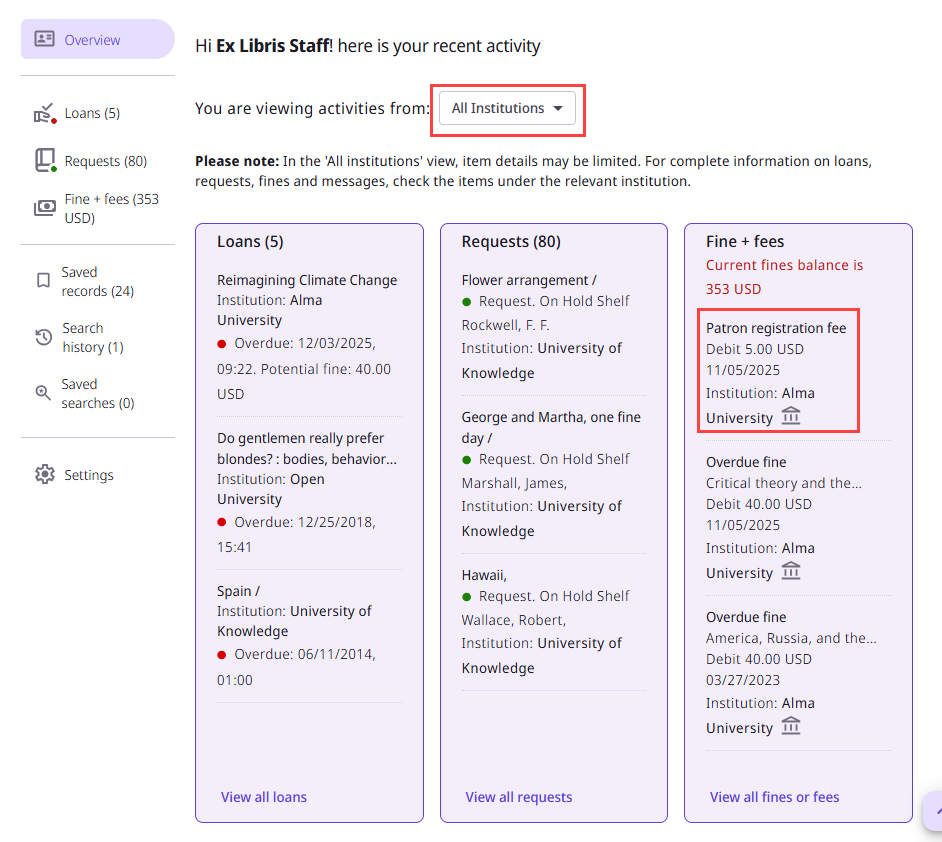Click Marshall, James, author text
The image size is (942, 842).
pyautogui.click(x=514, y=483)
